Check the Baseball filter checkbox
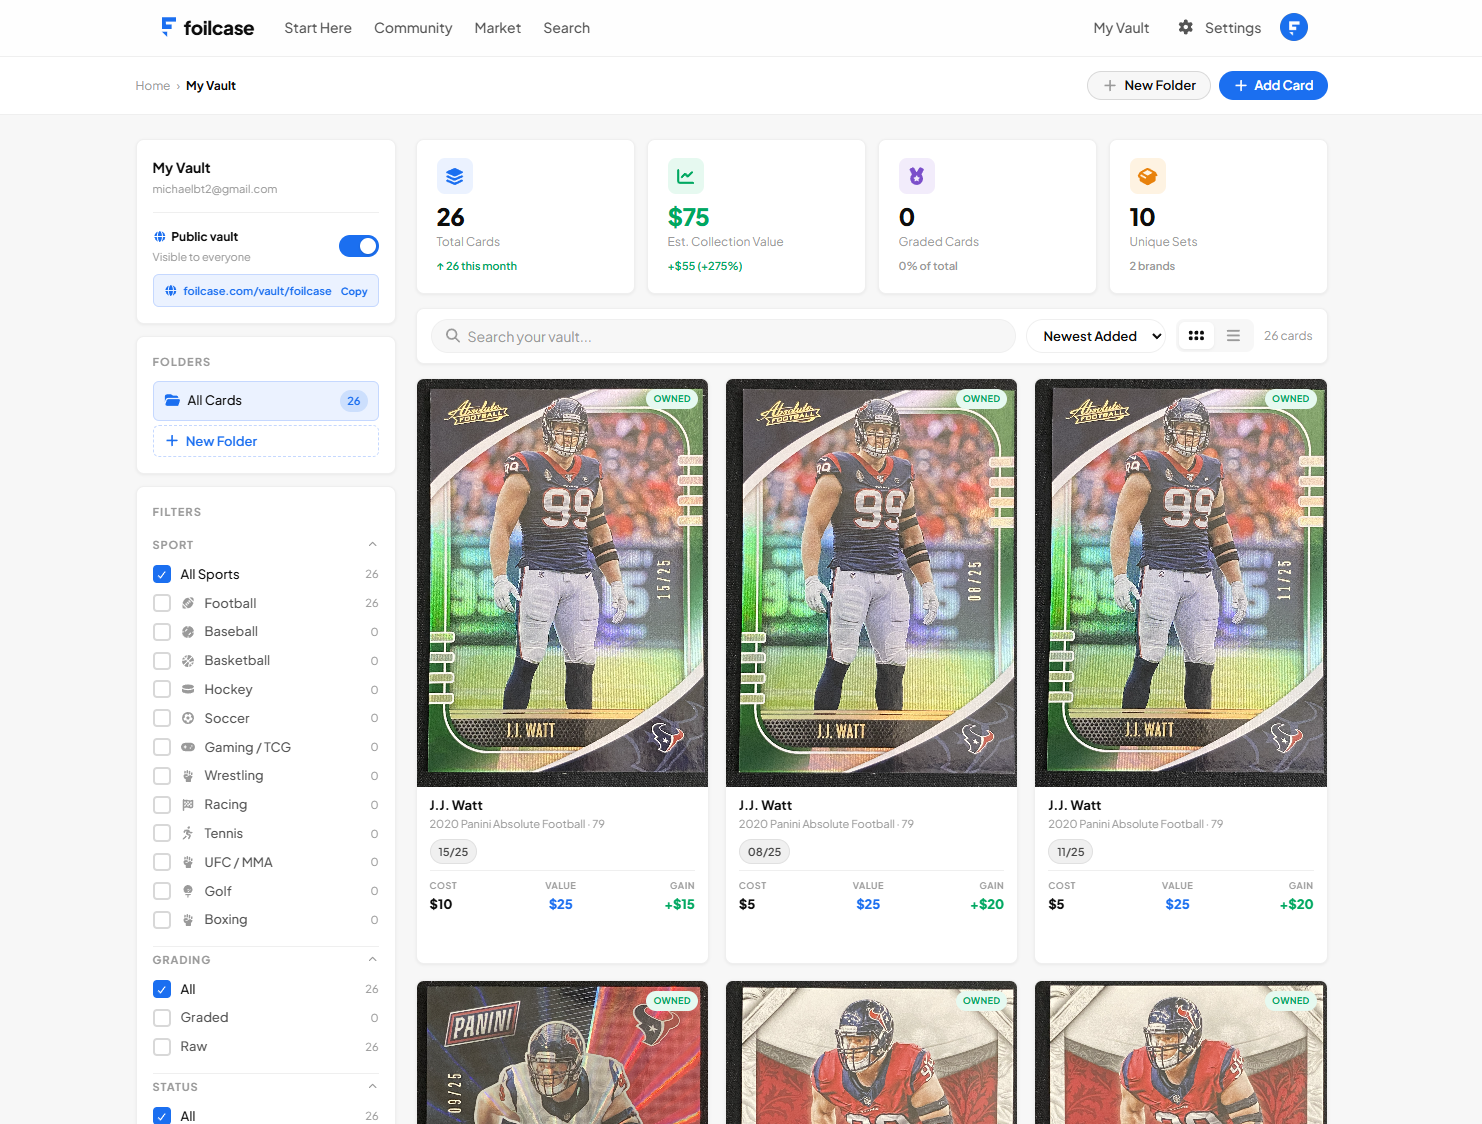 (x=162, y=632)
